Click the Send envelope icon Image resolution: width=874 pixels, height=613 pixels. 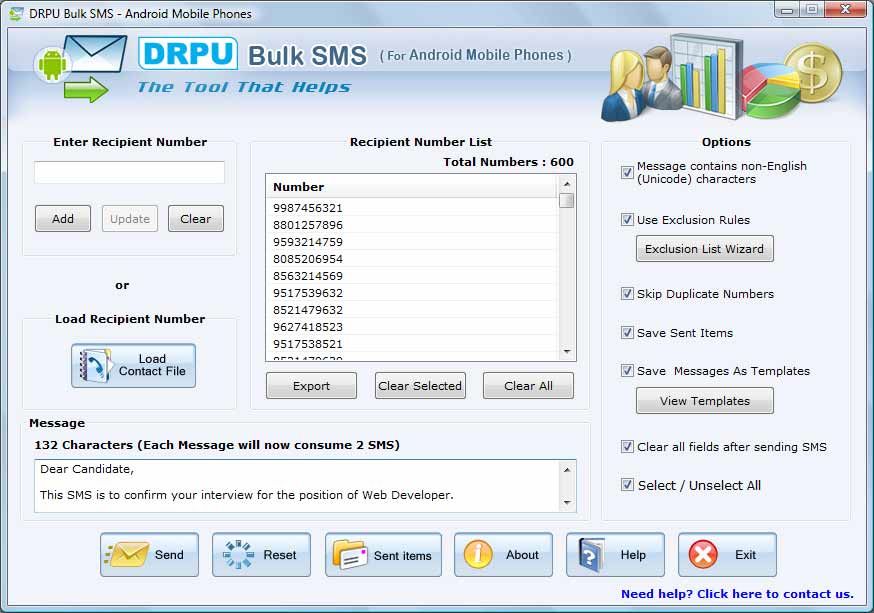click(x=127, y=554)
